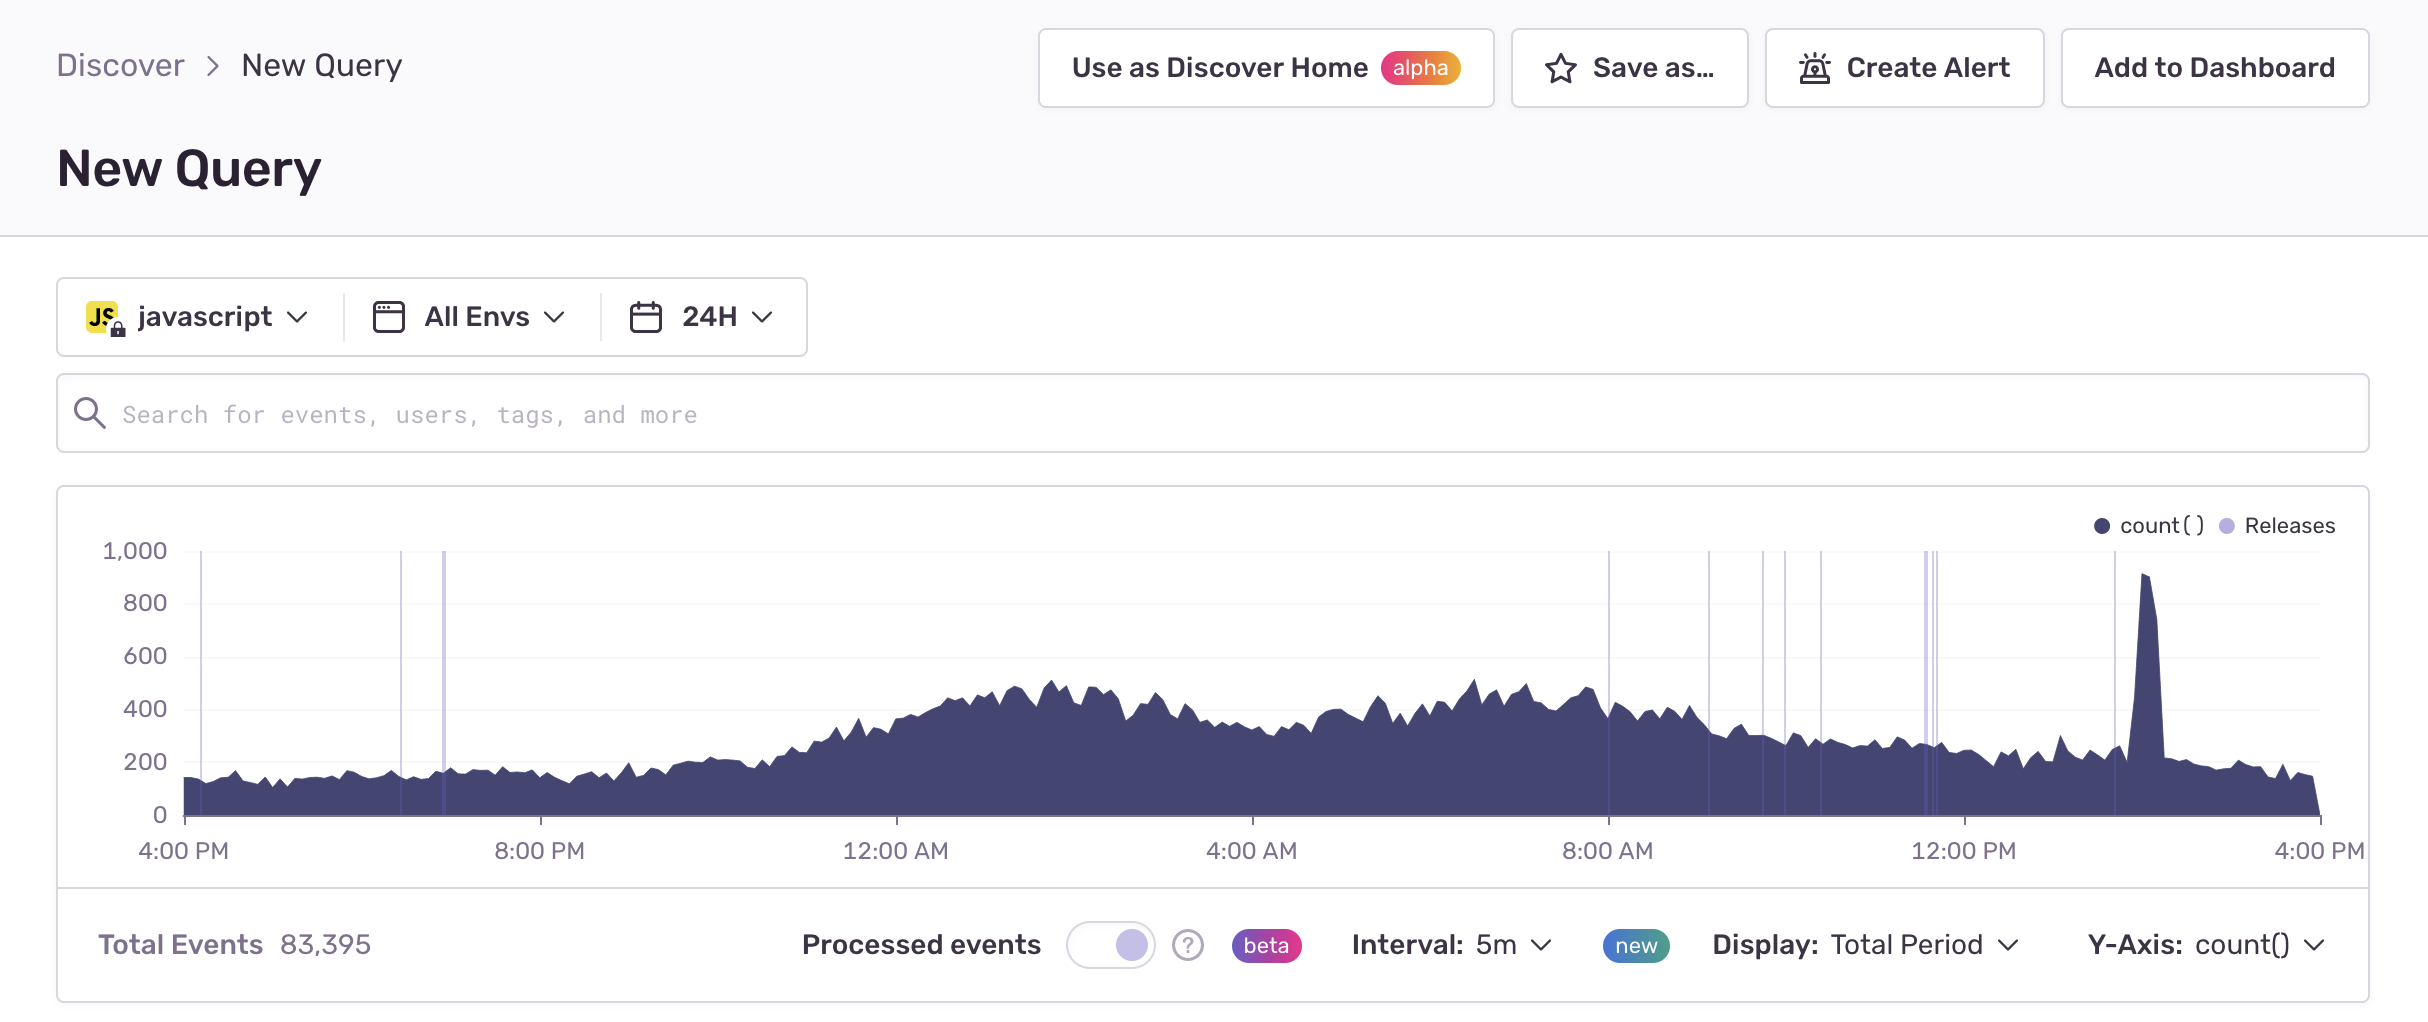Click the siren icon in Create Alert
Viewport: 2428px width, 1022px height.
1814,68
